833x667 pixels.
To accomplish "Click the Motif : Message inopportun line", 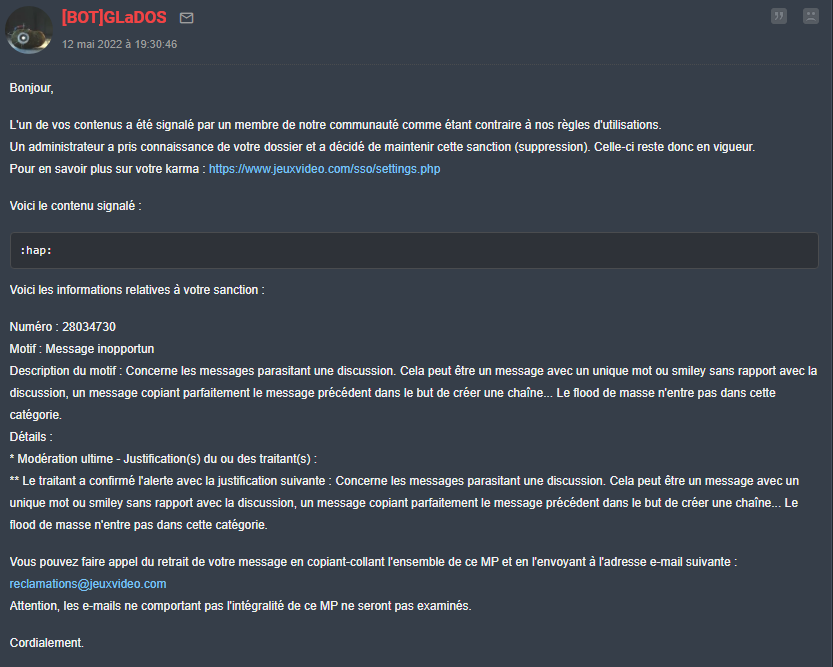I will [82, 349].
